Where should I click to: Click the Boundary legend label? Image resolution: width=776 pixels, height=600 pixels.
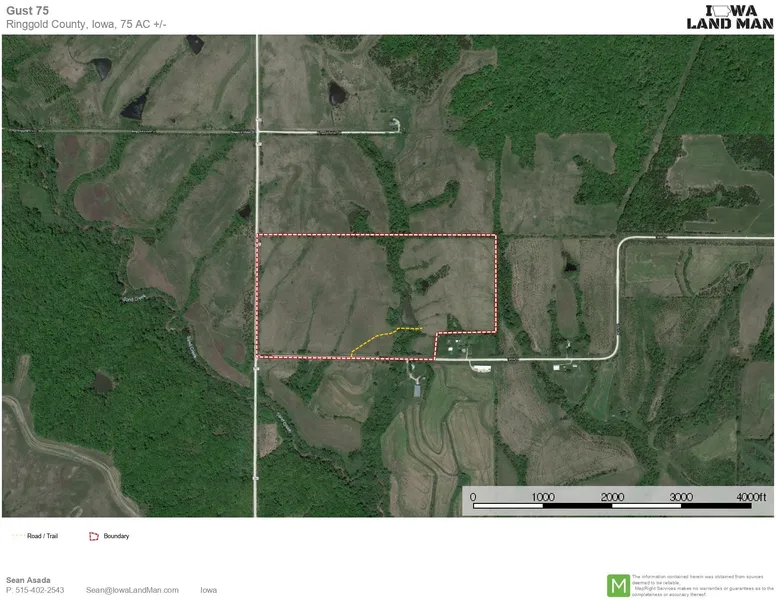116,536
